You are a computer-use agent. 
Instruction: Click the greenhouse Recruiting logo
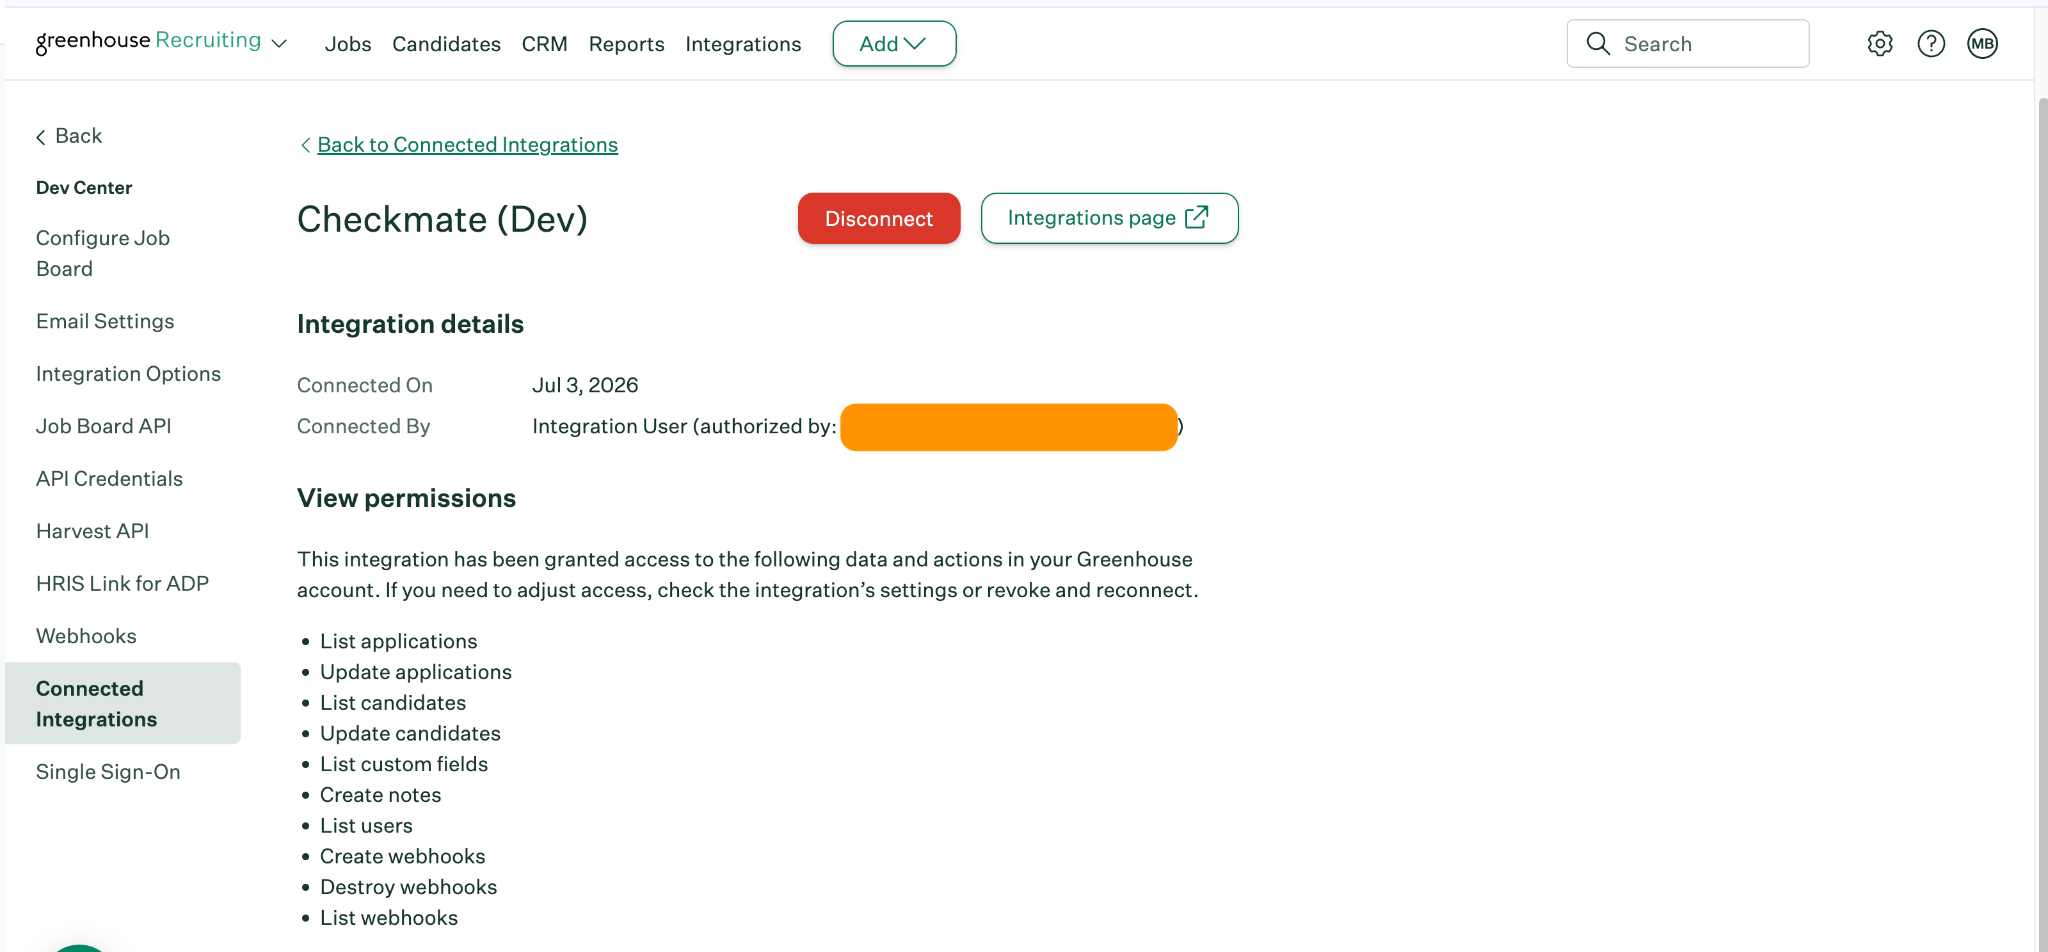click(x=148, y=41)
